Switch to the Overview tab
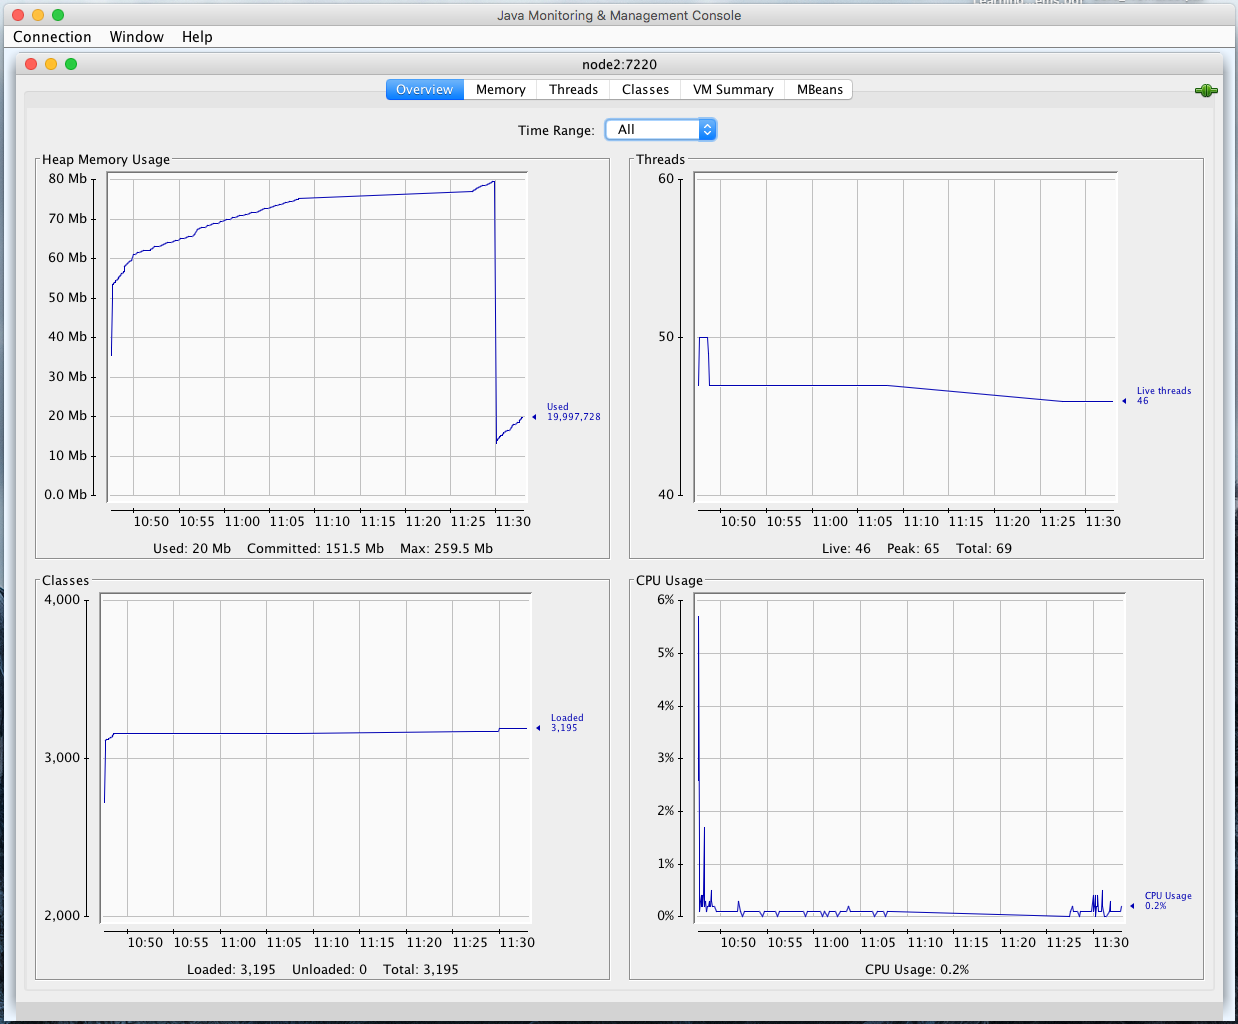This screenshot has width=1238, height=1024. pos(425,90)
